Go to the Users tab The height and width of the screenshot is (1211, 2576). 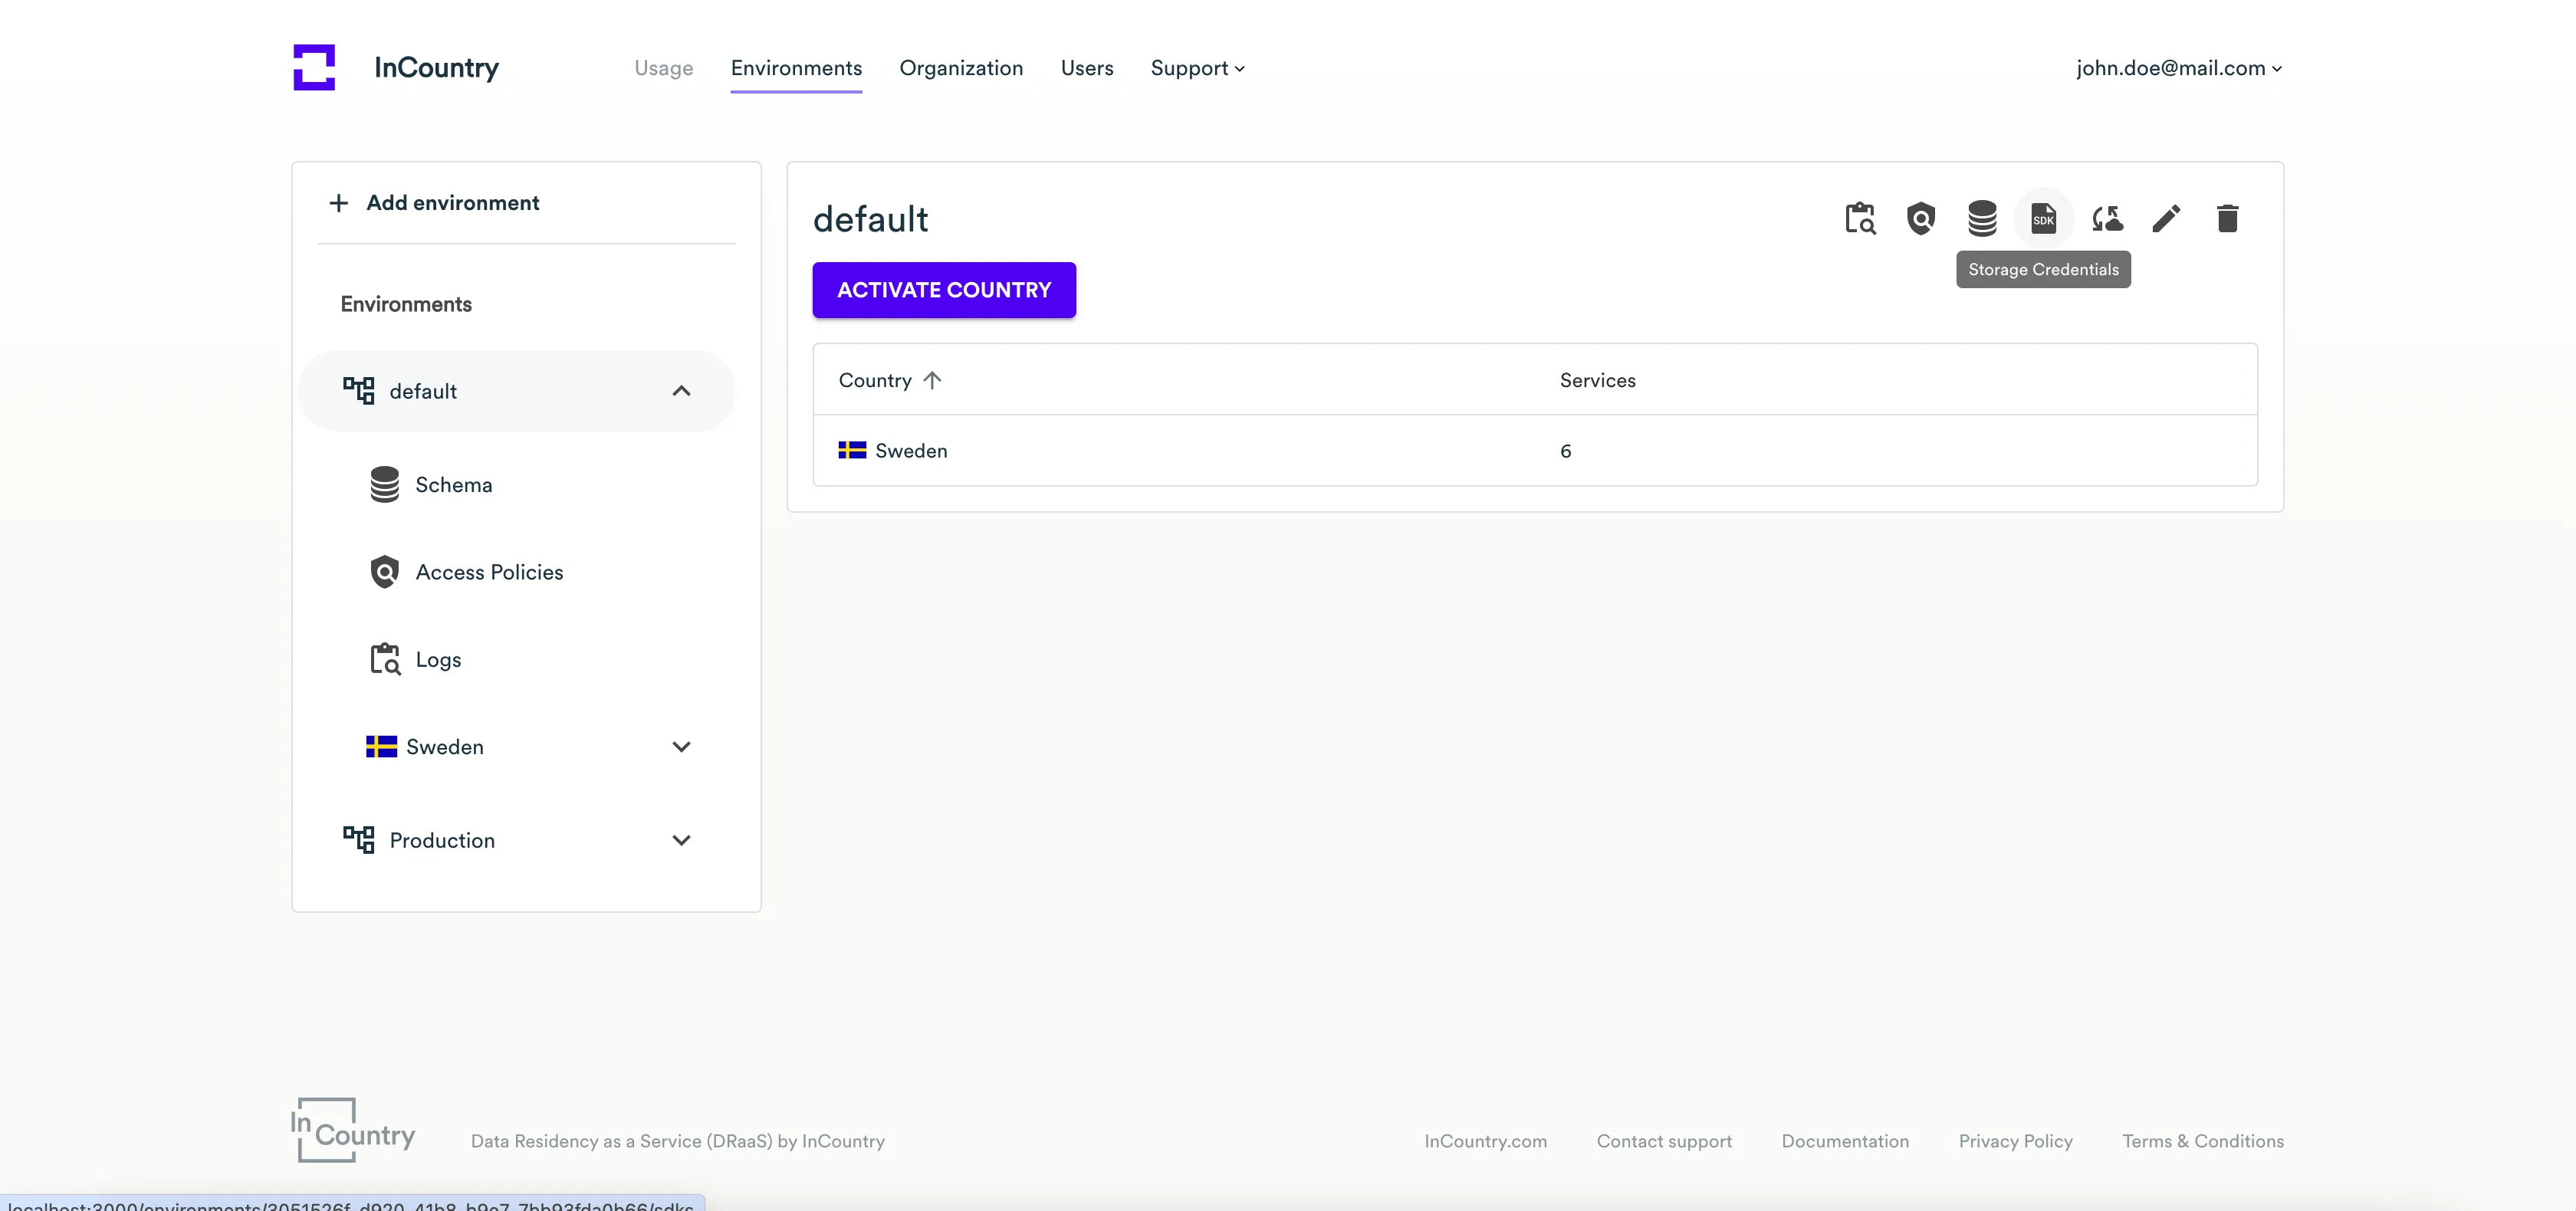(1086, 68)
